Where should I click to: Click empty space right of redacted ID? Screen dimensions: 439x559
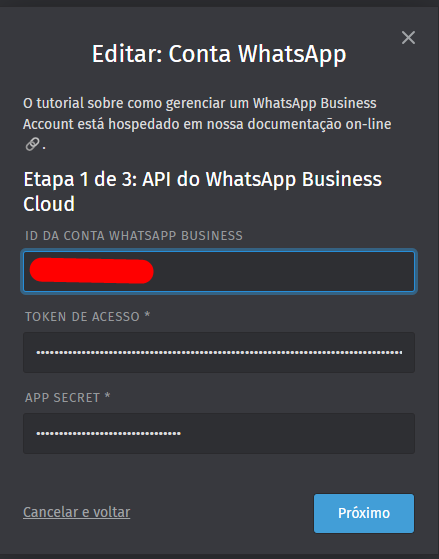pos(284,271)
